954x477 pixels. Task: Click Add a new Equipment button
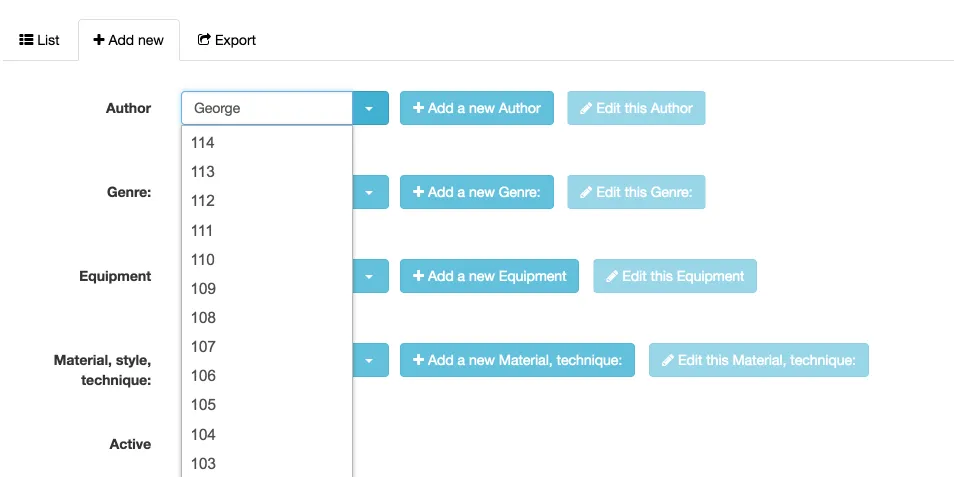[x=490, y=276]
